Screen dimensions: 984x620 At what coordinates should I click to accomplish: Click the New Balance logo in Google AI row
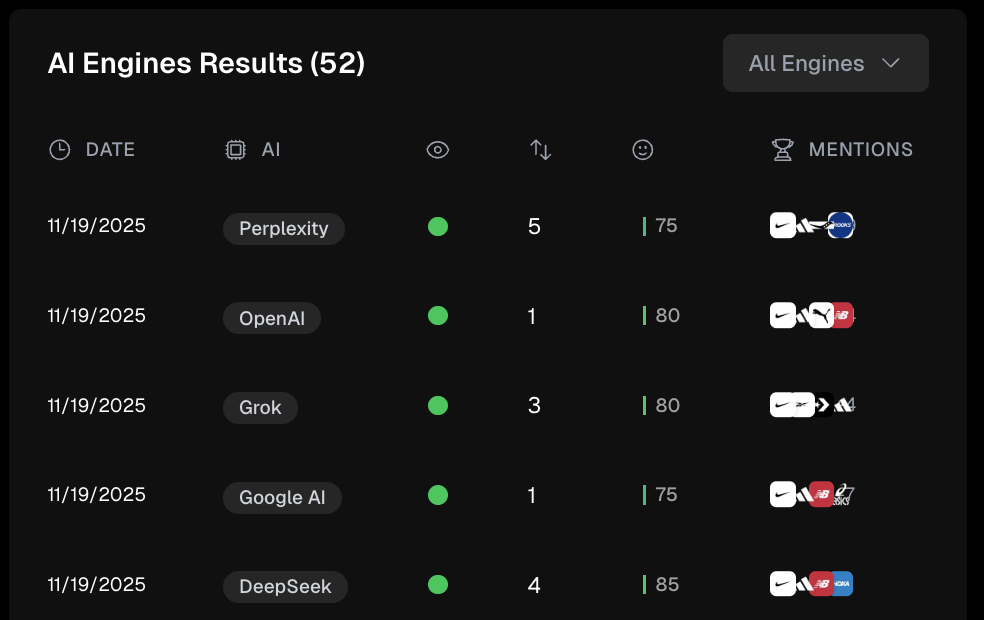pyautogui.click(x=821, y=494)
